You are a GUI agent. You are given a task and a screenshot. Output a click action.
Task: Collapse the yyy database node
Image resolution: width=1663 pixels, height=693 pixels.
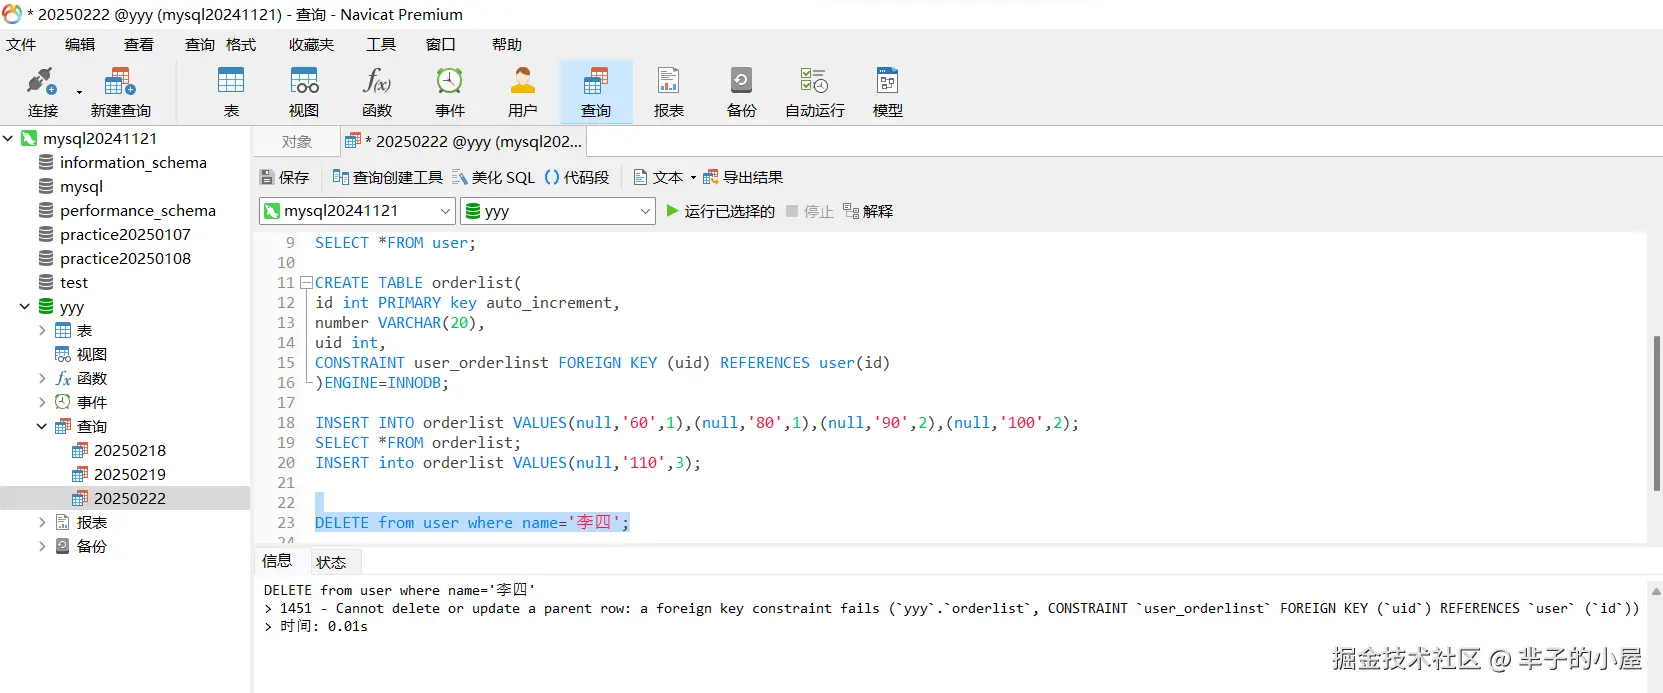point(25,306)
